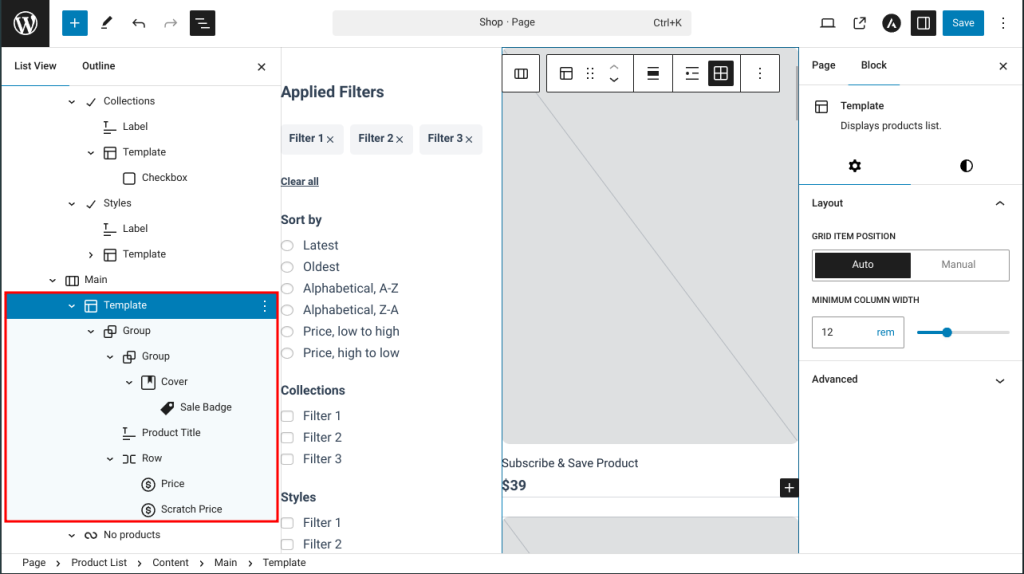Screen dimensions: 1024x574
Task: Select grid view in block toolbar
Action: click(720, 73)
